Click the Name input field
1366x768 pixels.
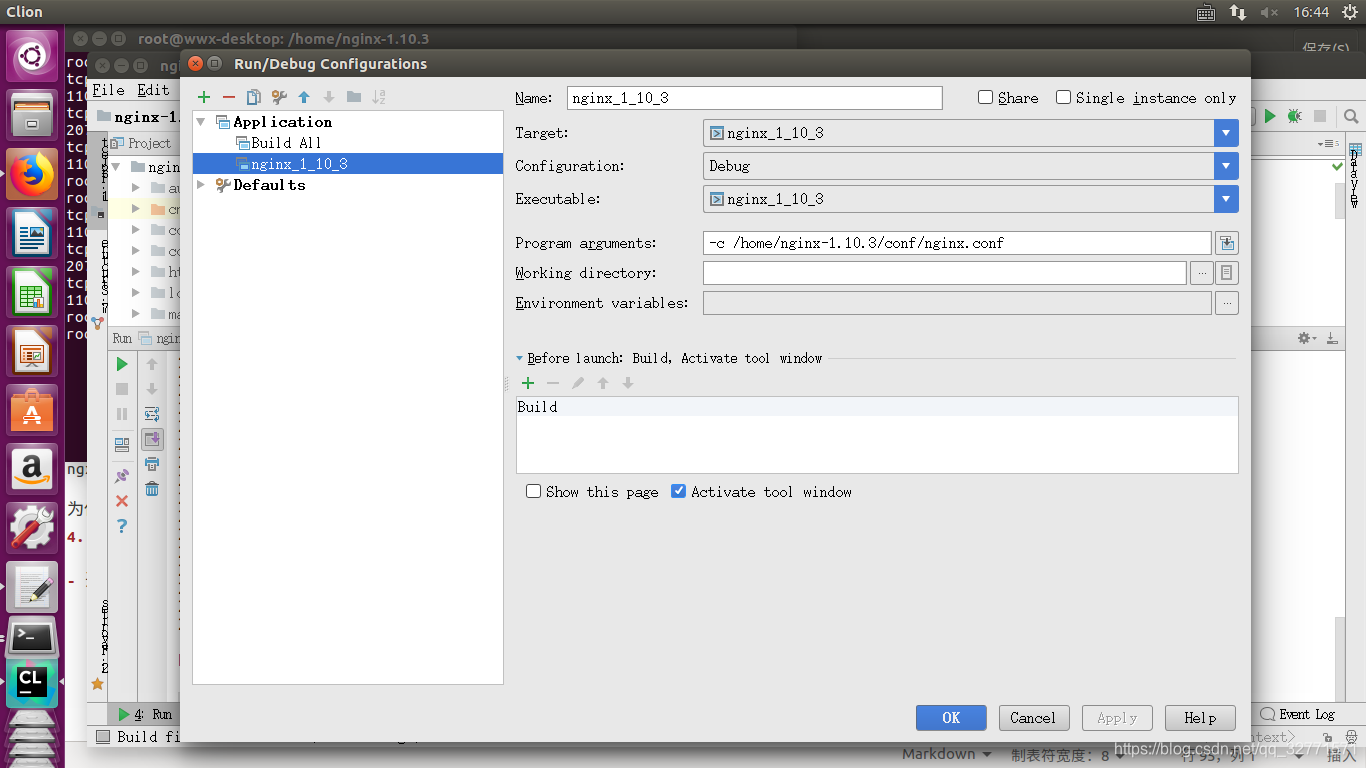[x=754, y=98]
